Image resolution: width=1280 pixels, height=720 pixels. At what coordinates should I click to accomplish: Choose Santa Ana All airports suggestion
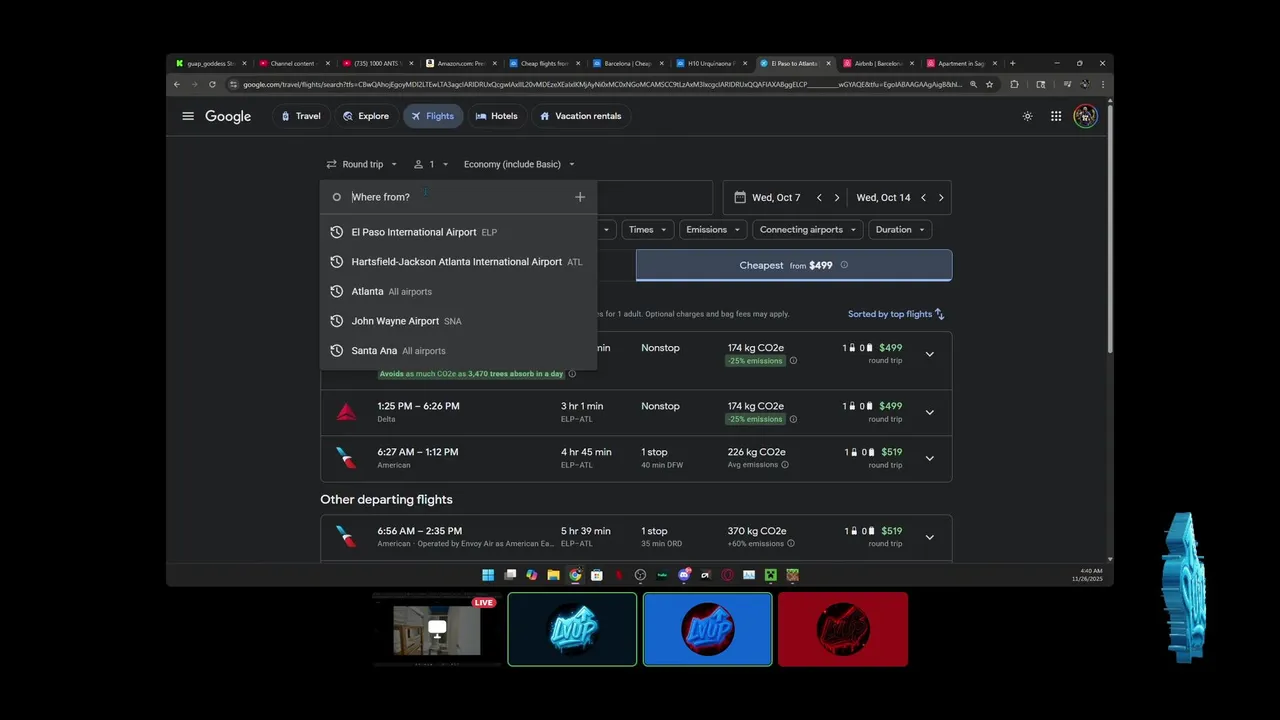458,351
